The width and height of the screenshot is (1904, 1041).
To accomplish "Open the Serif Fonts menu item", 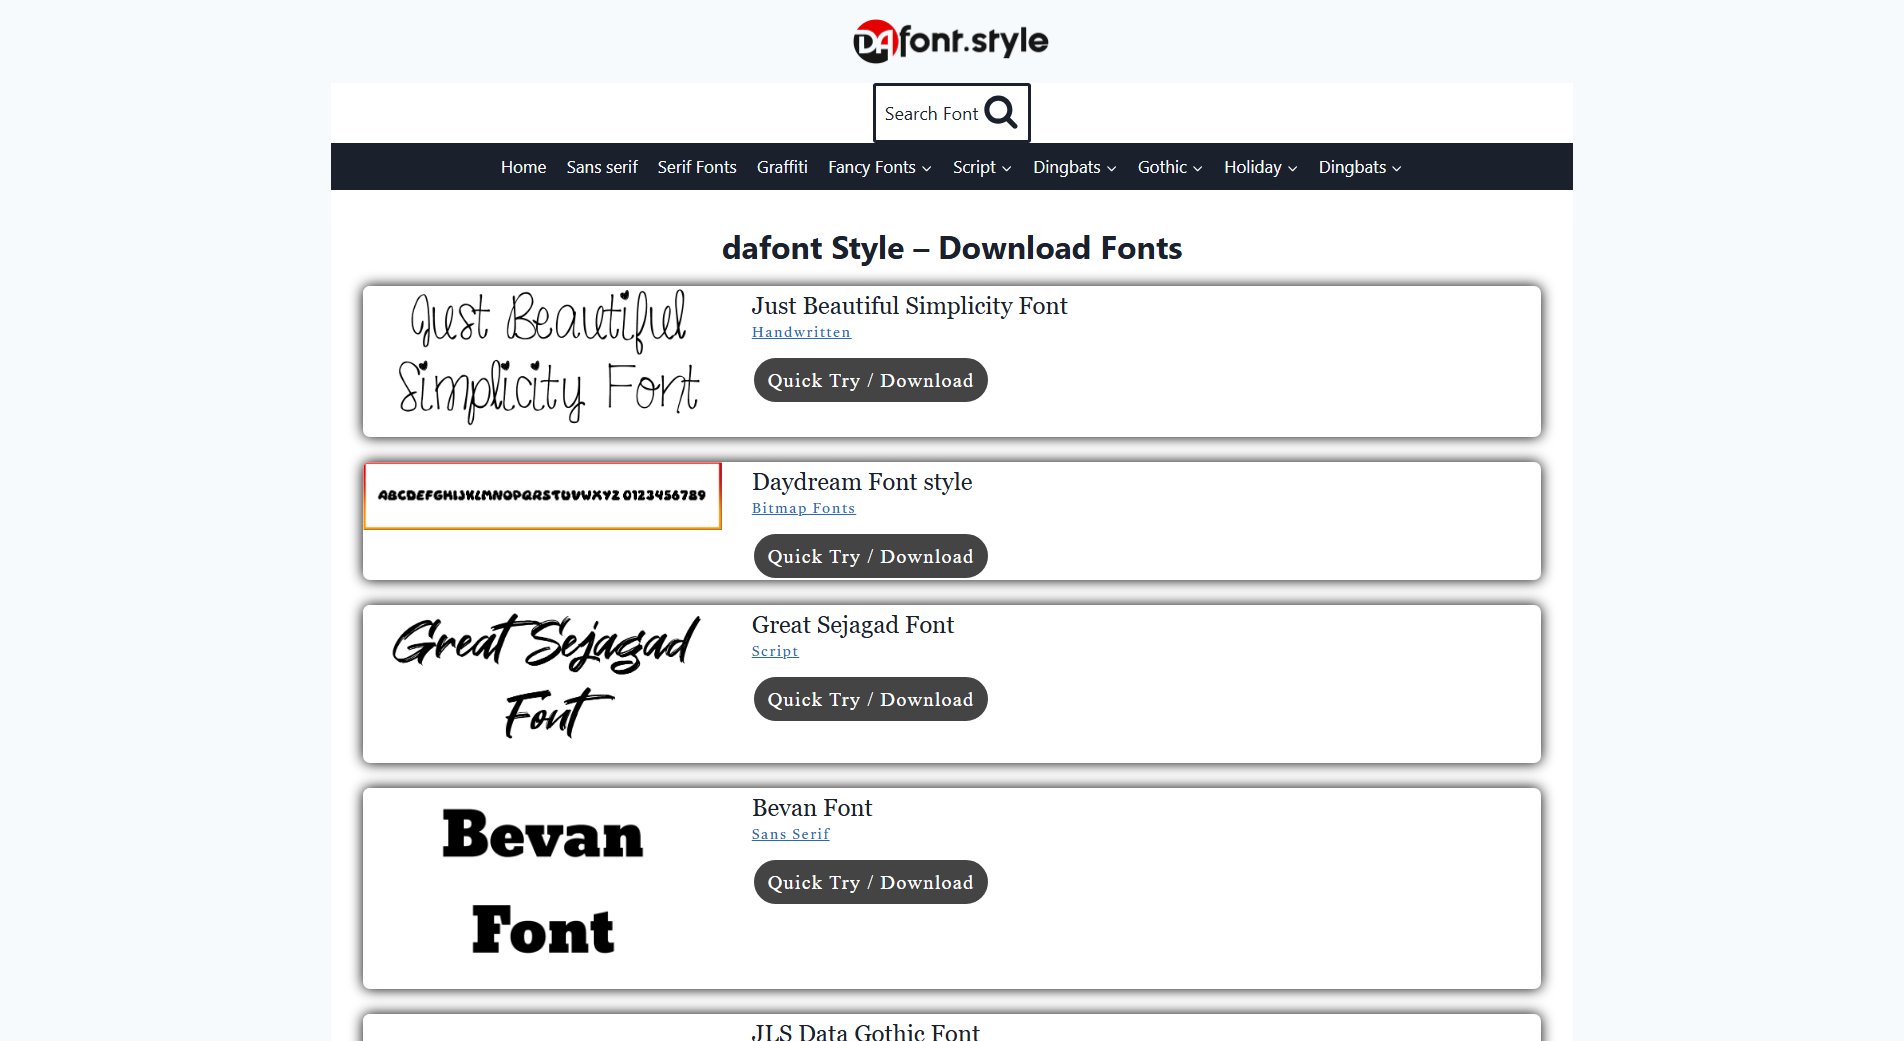I will click(x=697, y=167).
